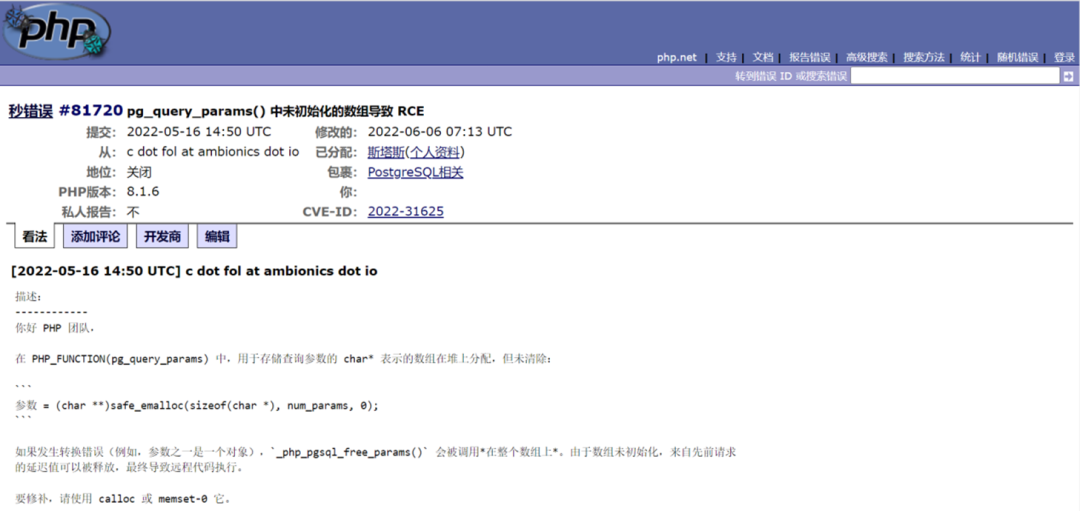Click reporter email in metadata table
Screen dimensions: 1080x511
coord(213,152)
